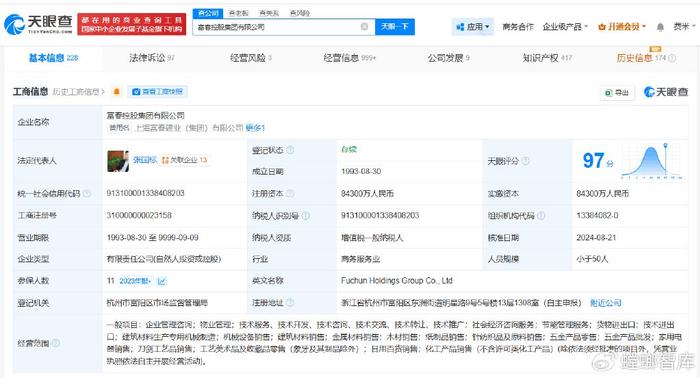Switch to the 法律诉讼 tab
700x378 pixels.
(152, 58)
